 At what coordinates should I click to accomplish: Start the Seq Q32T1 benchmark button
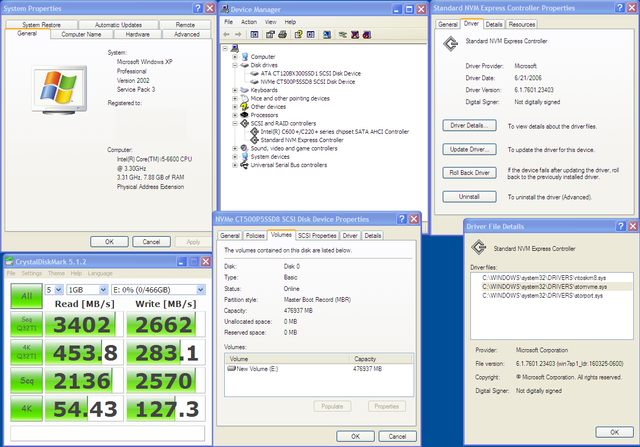tap(27, 324)
